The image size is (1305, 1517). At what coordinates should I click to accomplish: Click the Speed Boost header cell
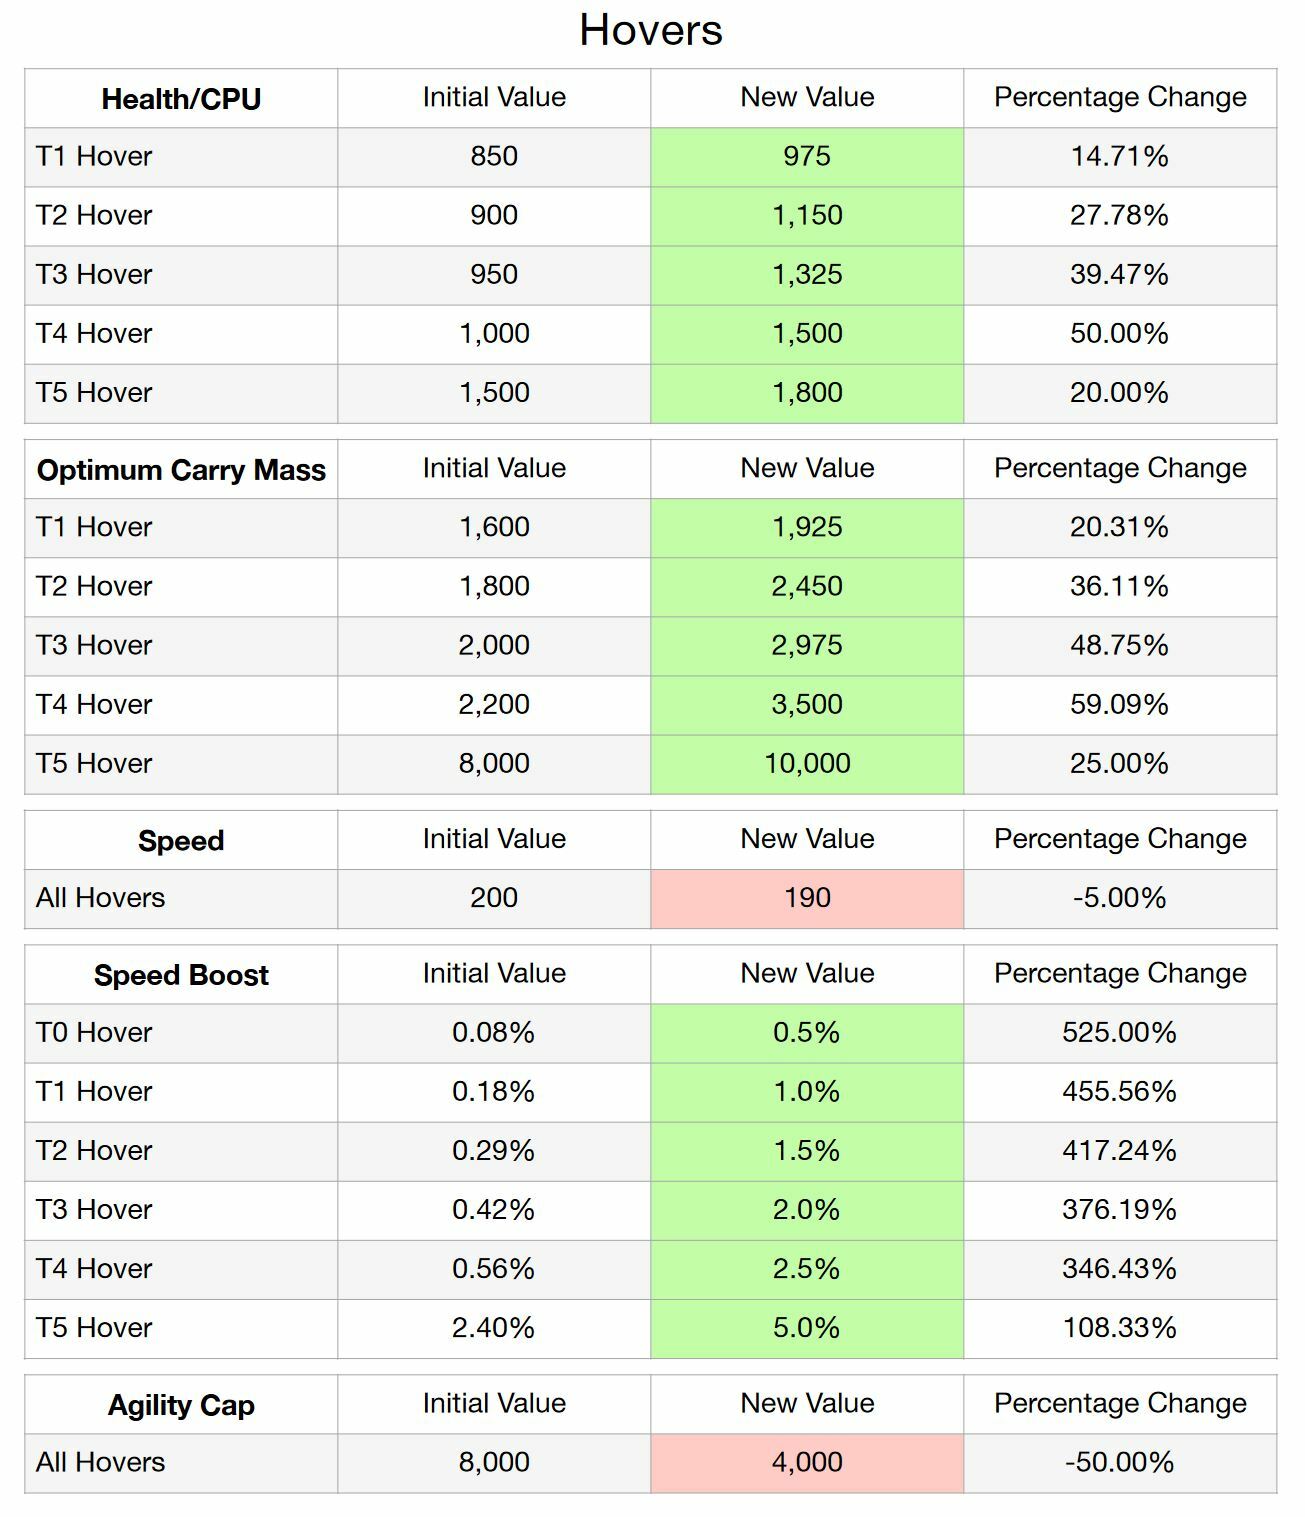pyautogui.click(x=181, y=975)
